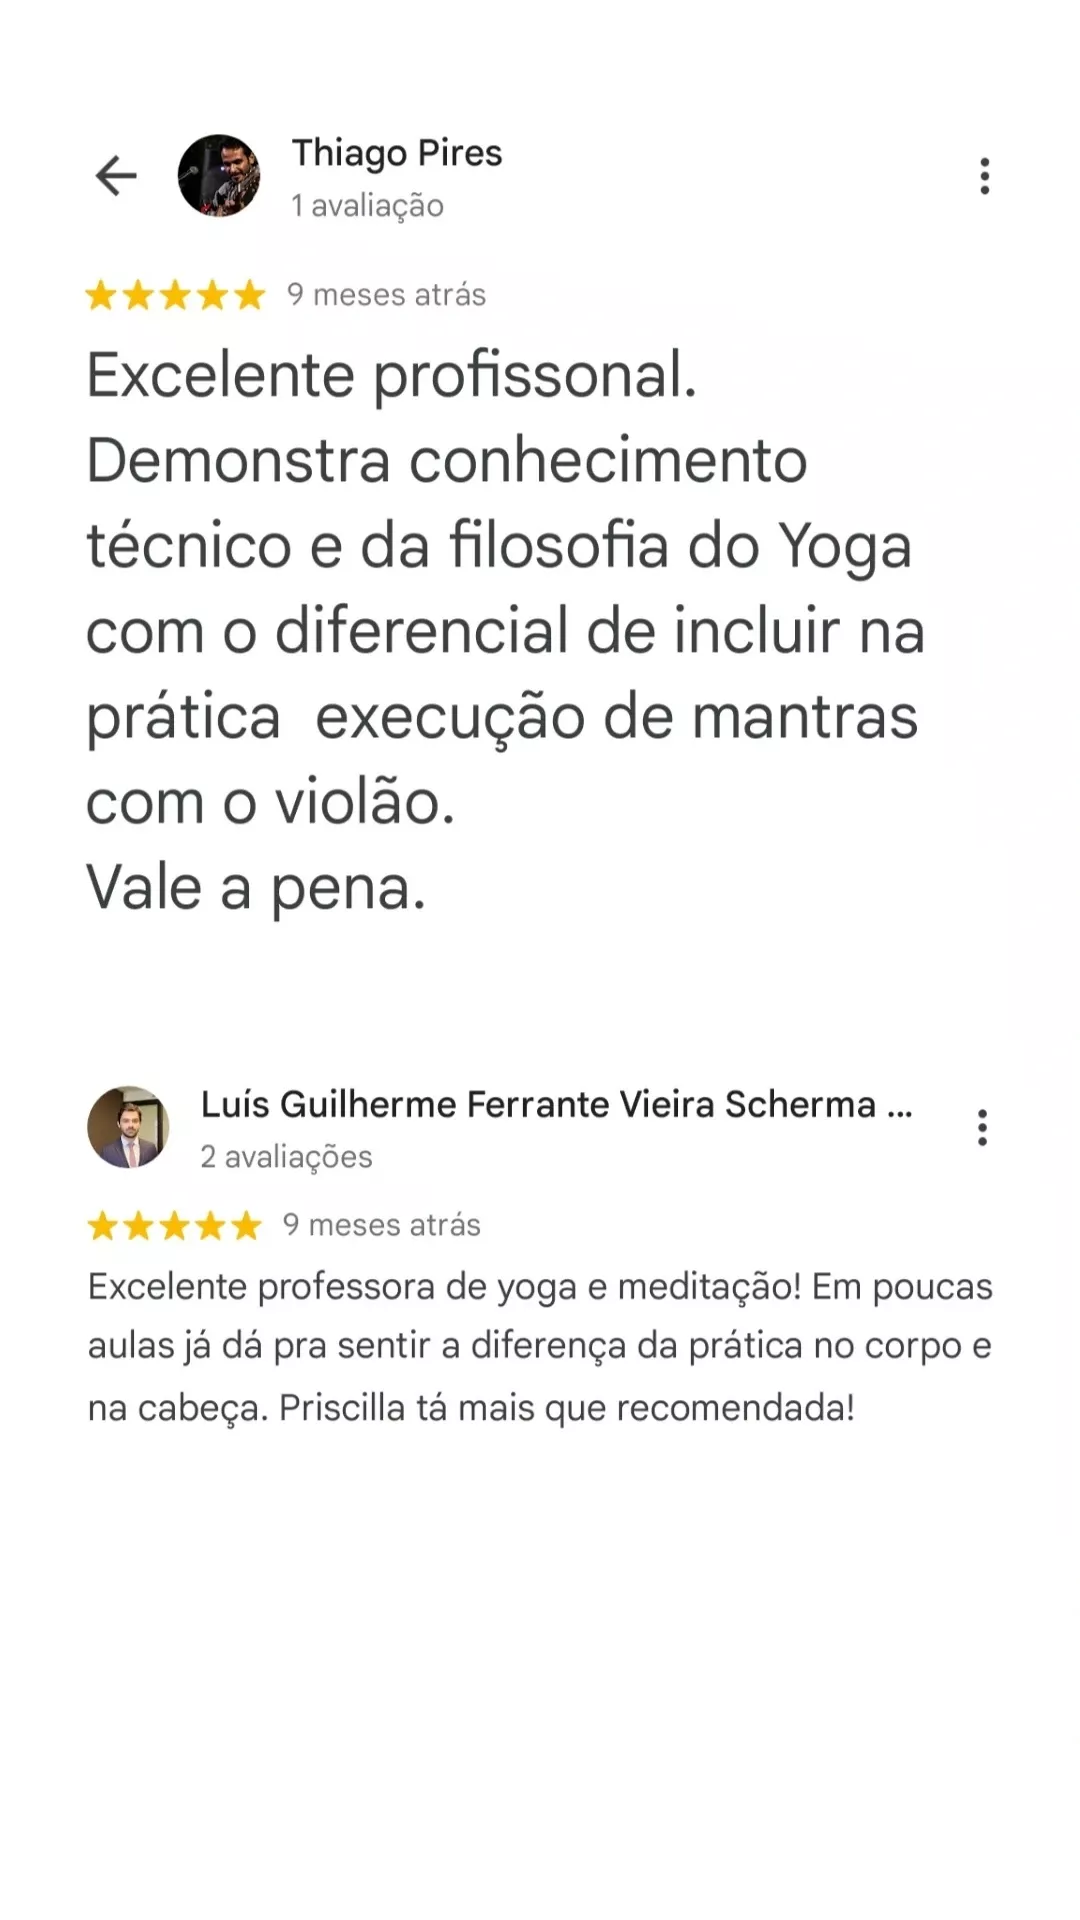
Task: Tap the 'Excelente professora de yoga' review text
Action: click(x=540, y=1347)
